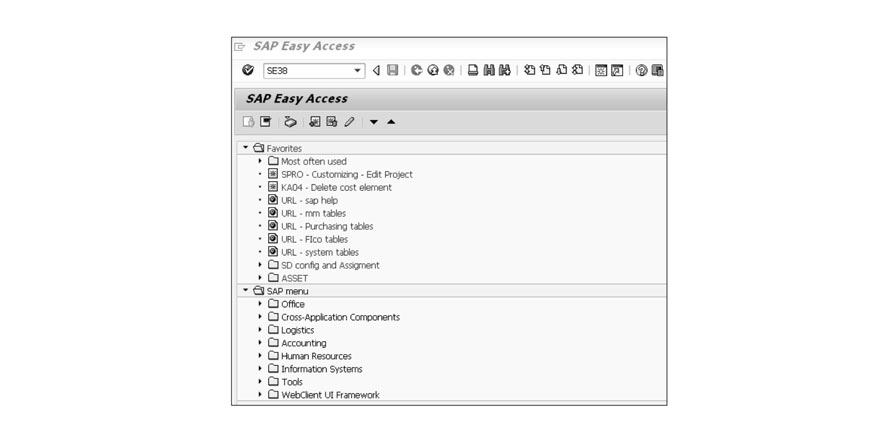This screenshot has width=890, height=440.
Task: Expand the Human Resources folder
Action: [260, 355]
